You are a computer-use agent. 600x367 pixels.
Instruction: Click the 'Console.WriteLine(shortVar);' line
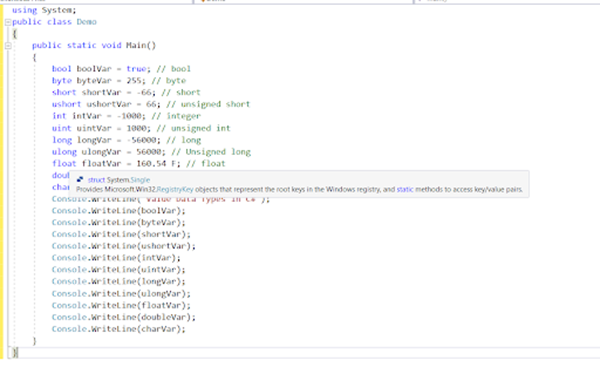click(x=121, y=235)
